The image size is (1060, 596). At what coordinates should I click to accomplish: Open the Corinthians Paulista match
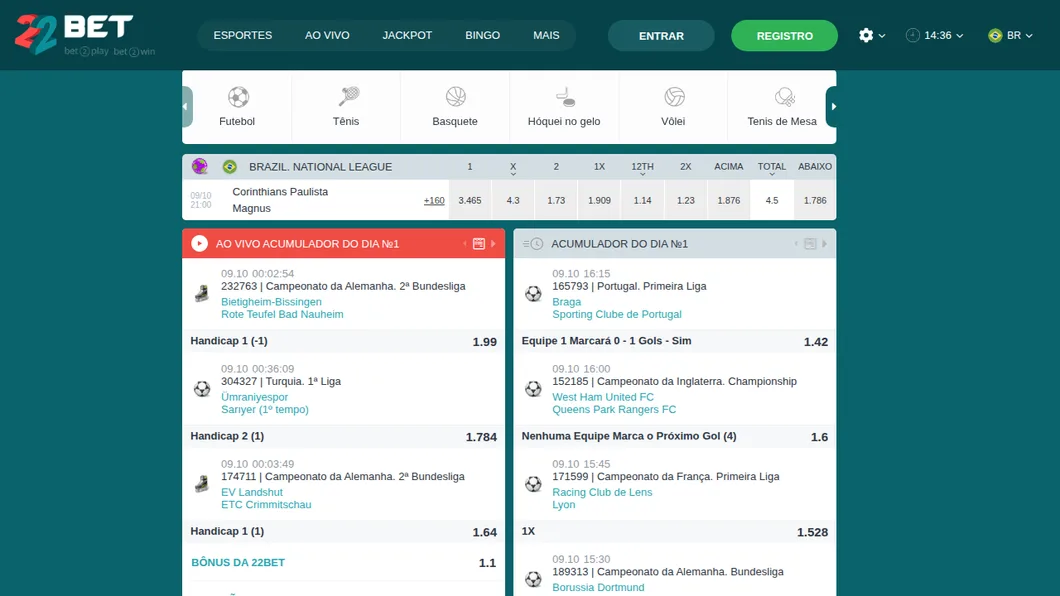tap(280, 192)
